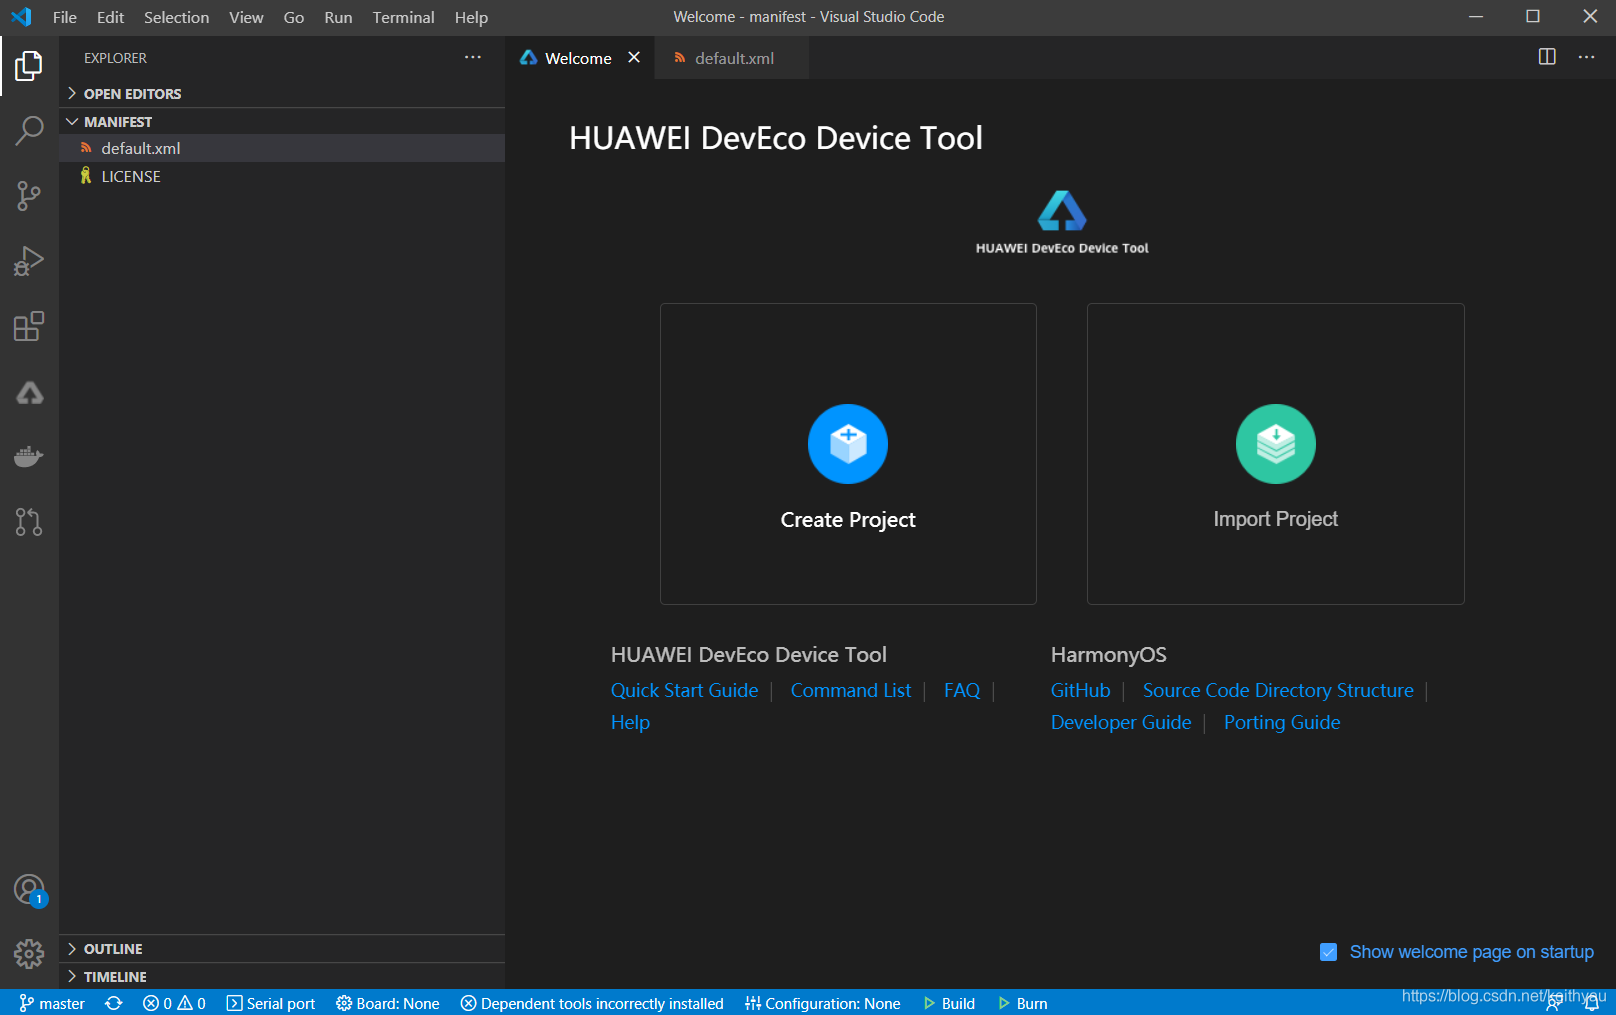Open Serial port in status bar
This screenshot has height=1015, width=1616.
point(271,1003)
